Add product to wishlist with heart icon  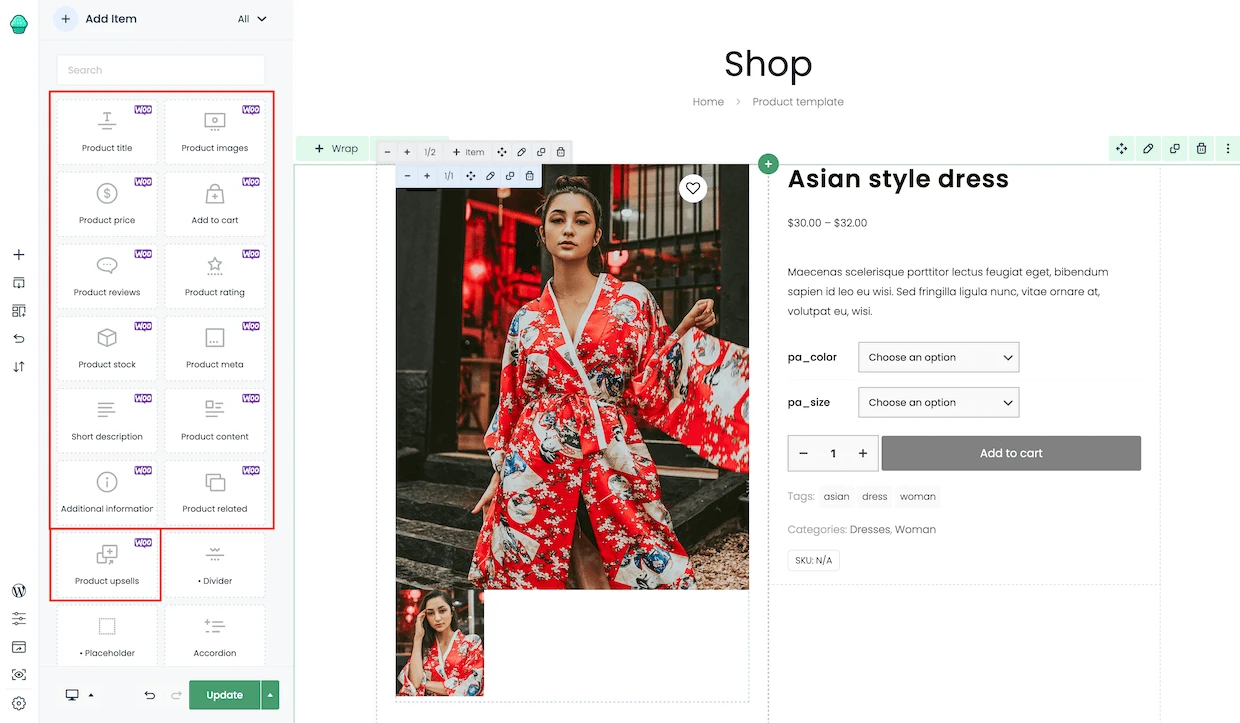coord(693,188)
